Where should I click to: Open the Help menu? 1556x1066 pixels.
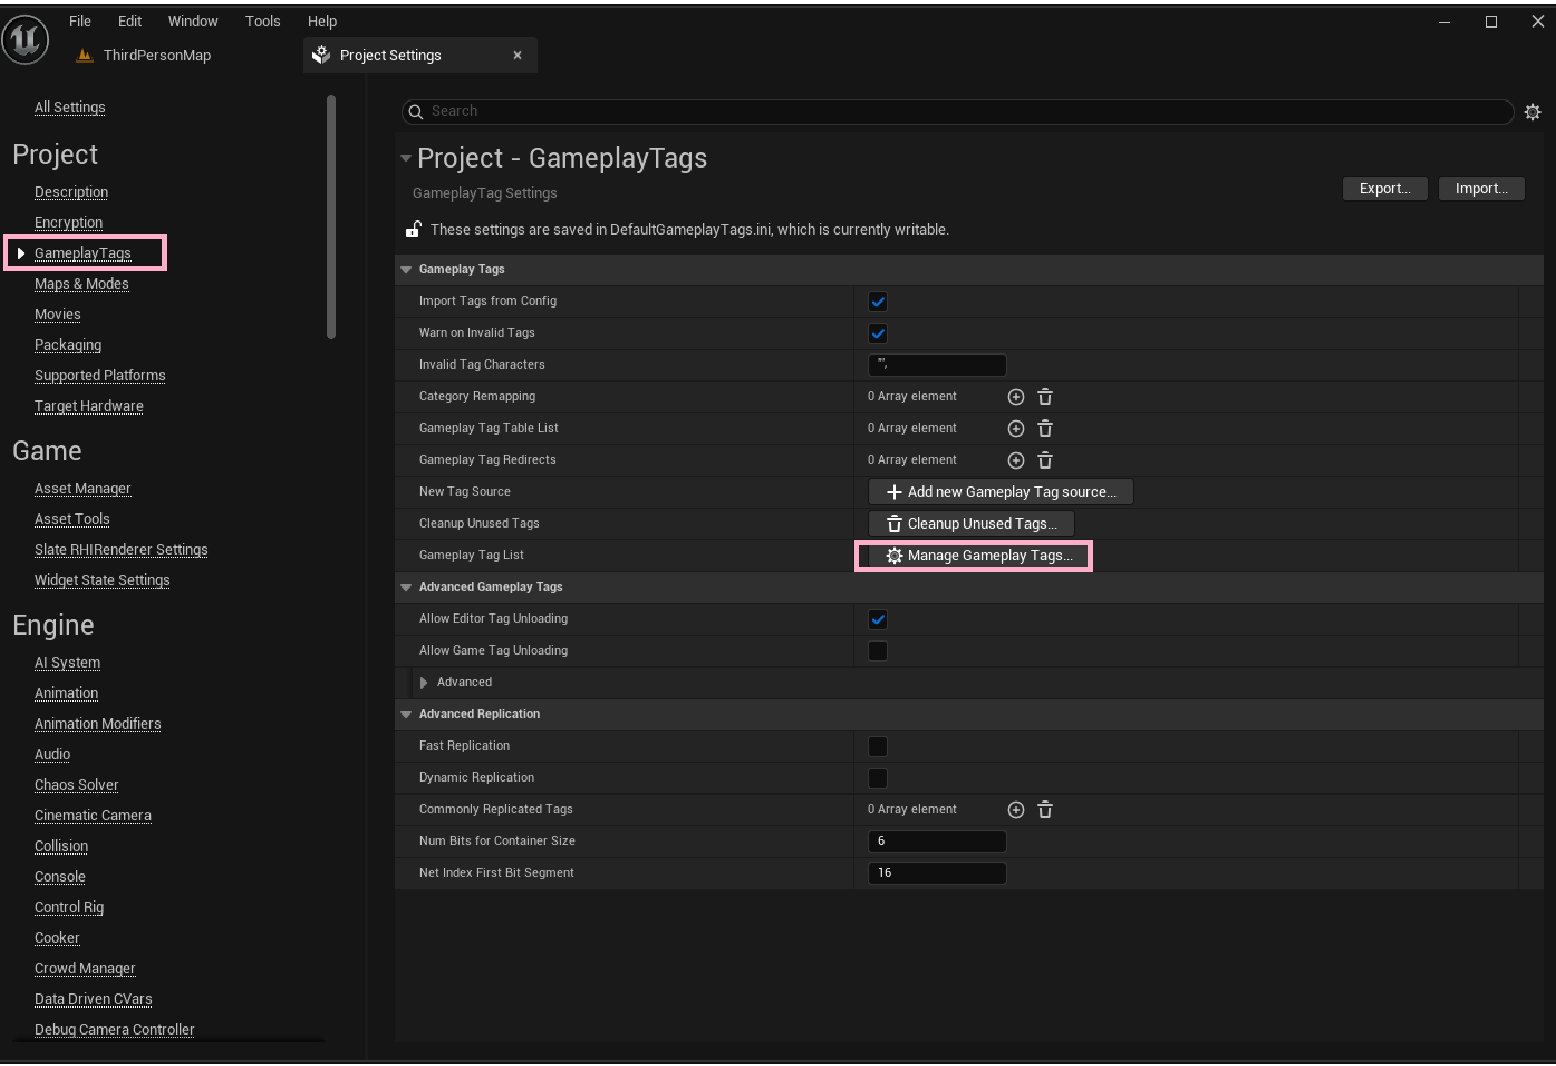(322, 21)
